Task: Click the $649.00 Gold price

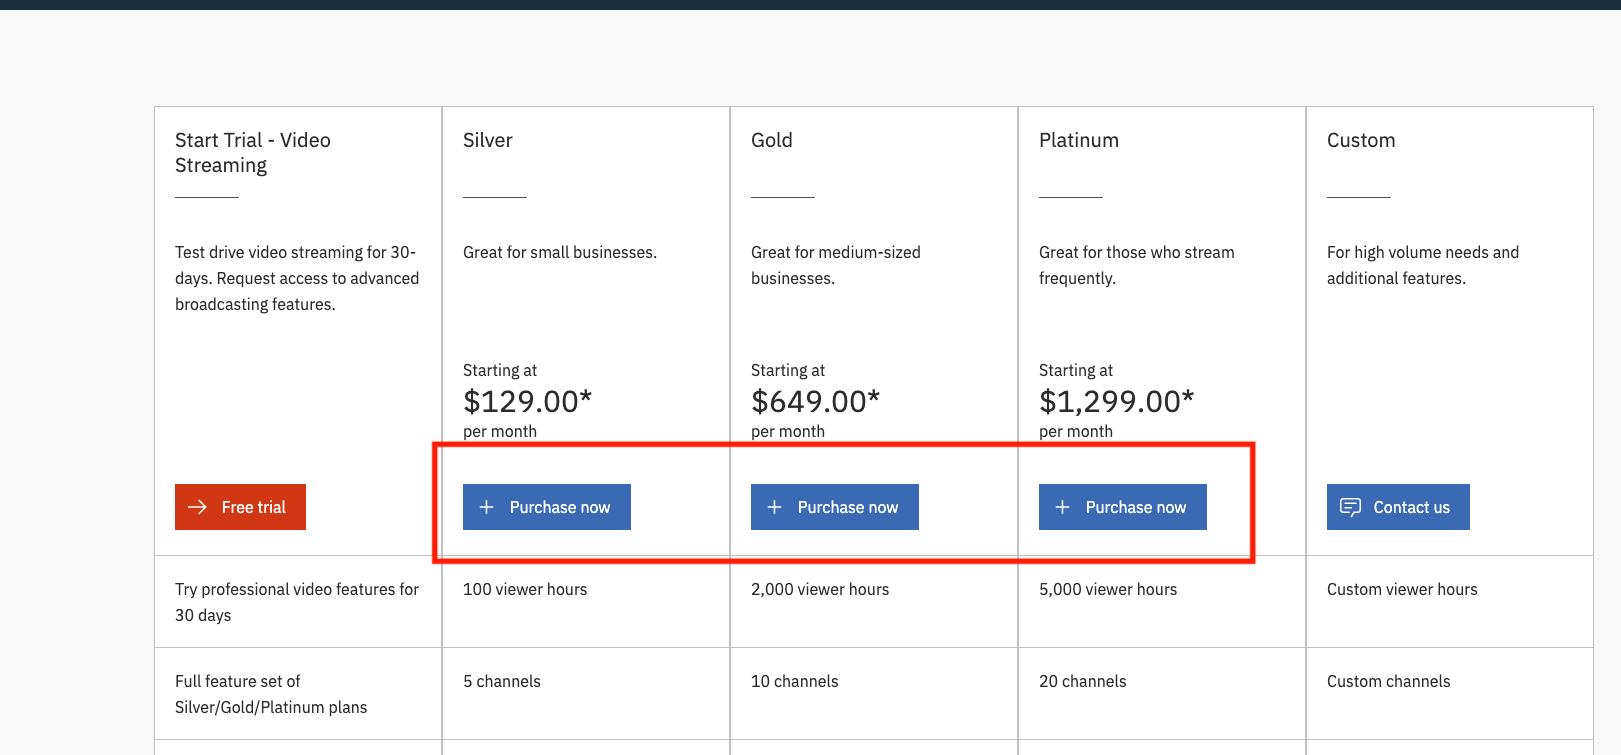Action: (x=816, y=401)
